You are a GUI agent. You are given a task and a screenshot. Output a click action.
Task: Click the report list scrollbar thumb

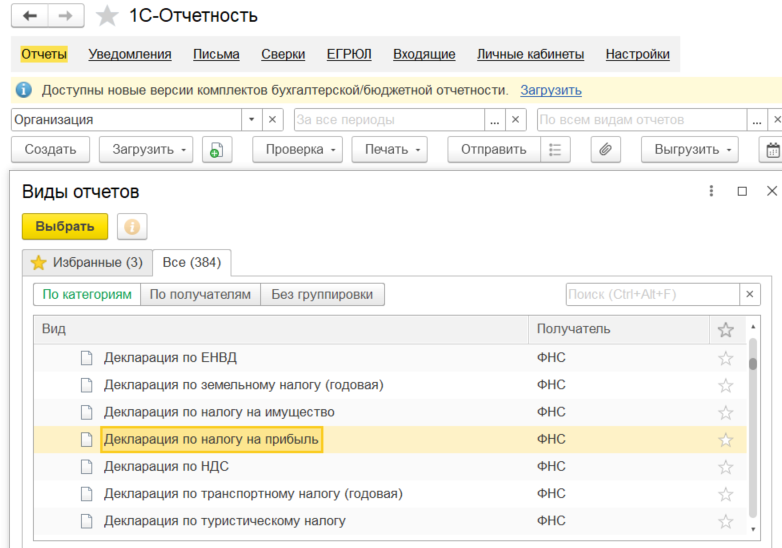coord(753,364)
